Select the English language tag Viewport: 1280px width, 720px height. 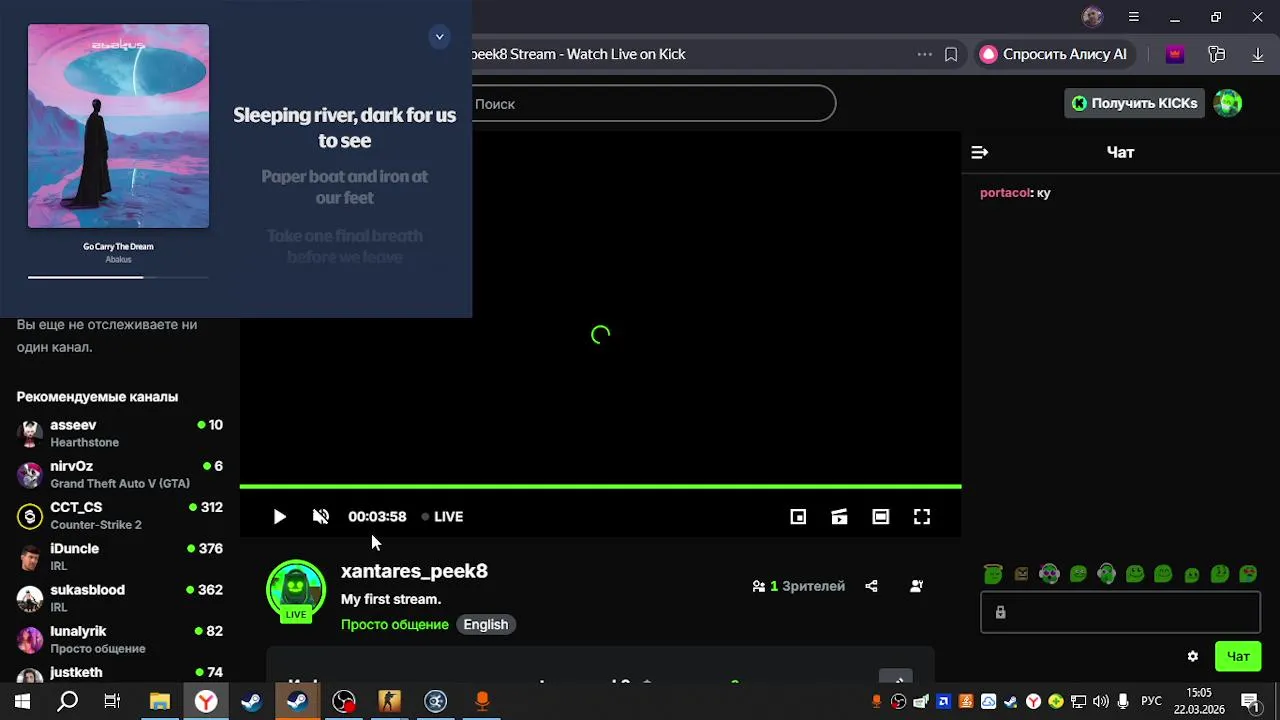click(486, 624)
